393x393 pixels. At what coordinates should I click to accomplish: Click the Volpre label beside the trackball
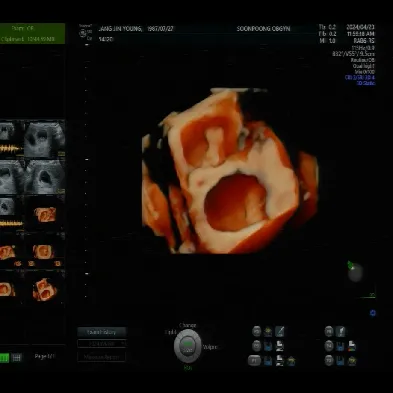click(x=210, y=347)
